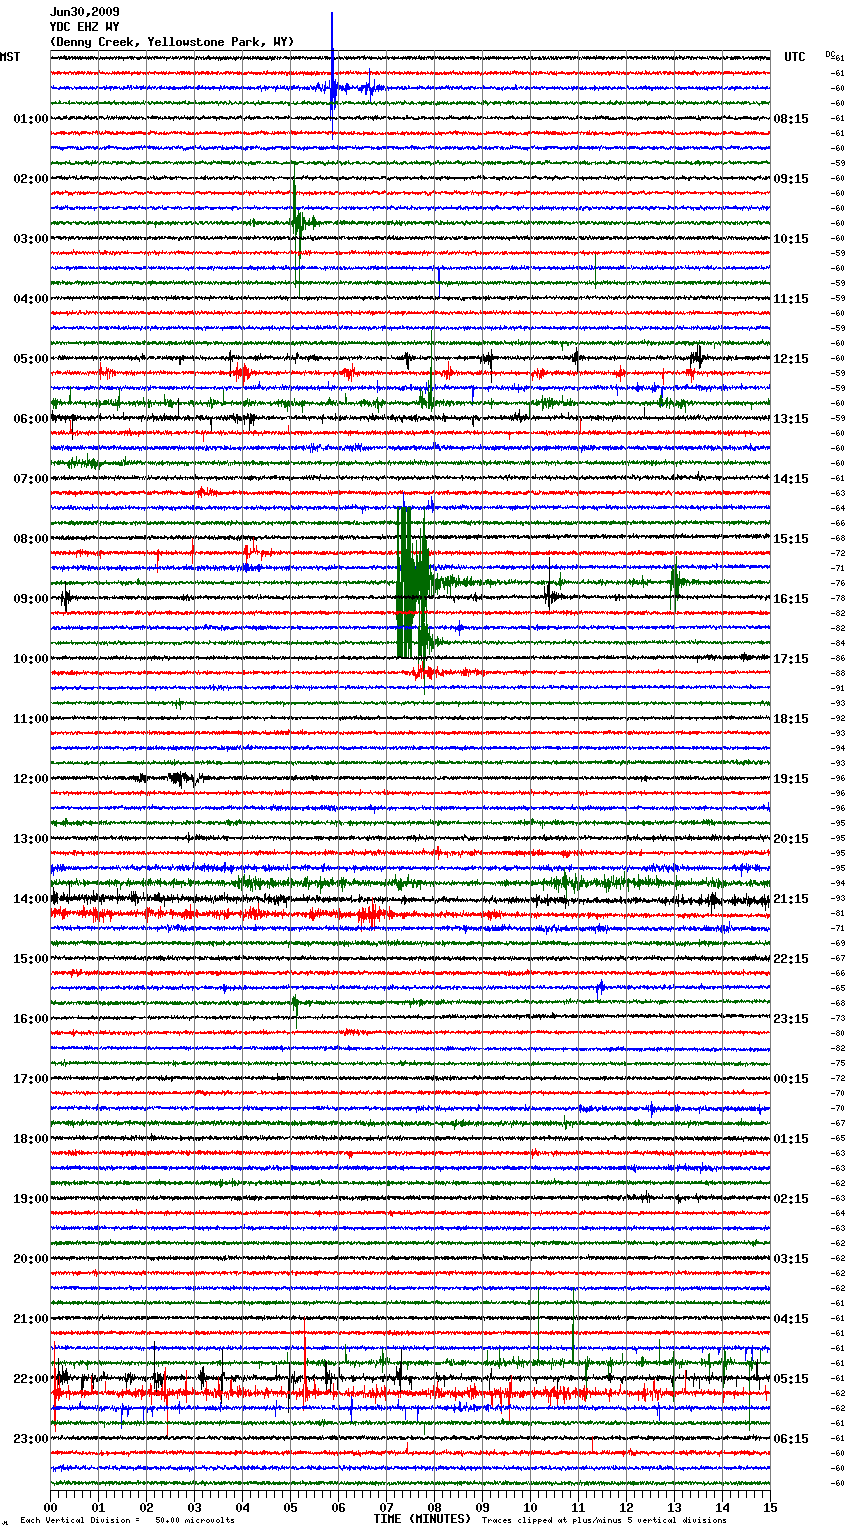
Task: Click the 10:00 MST time label
Action: tap(31, 659)
